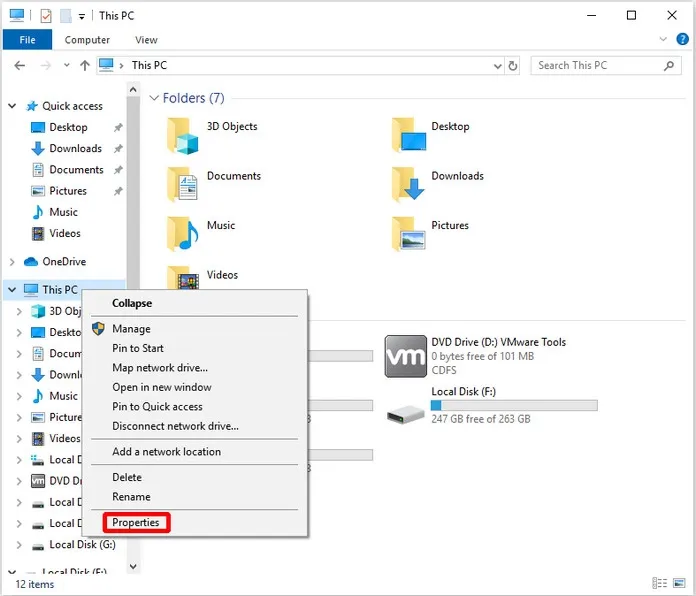The height and width of the screenshot is (596, 696).
Task: Open the 3D Objects folder icon
Action: [x=182, y=136]
